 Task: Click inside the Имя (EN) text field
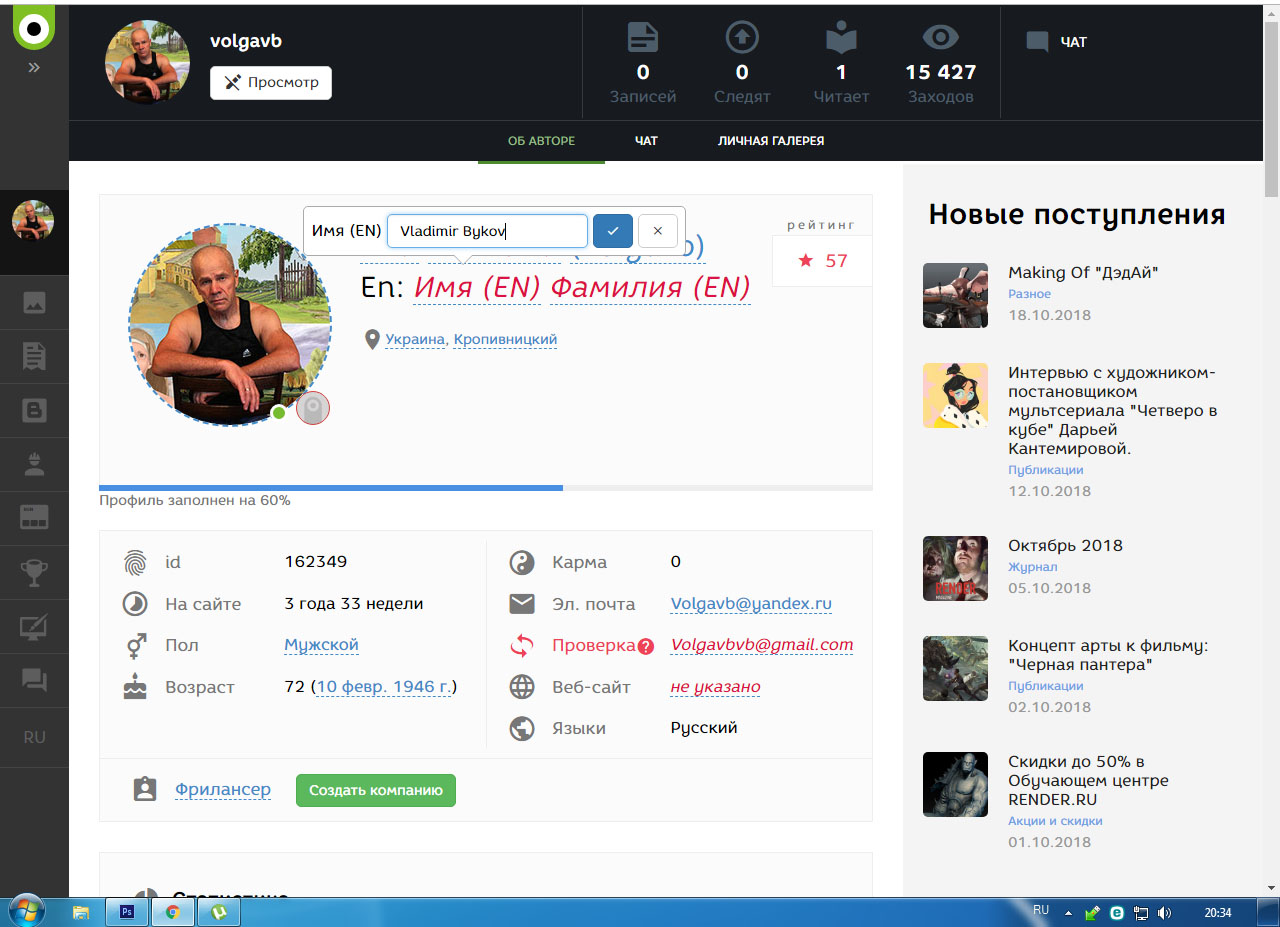pyautogui.click(x=487, y=231)
